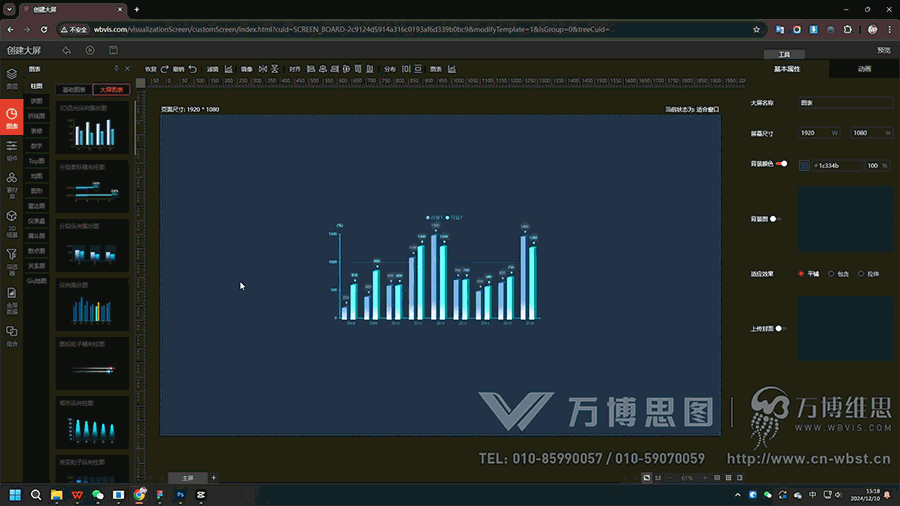Image resolution: width=900 pixels, height=506 pixels.
Task: Select the Top图 category
Action: 37,161
